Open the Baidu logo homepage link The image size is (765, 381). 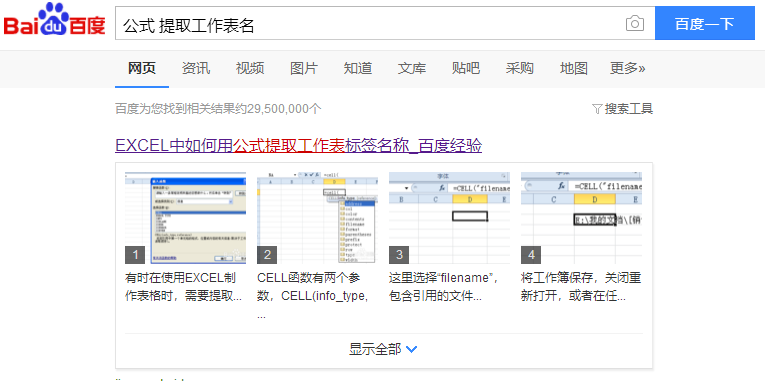[55, 20]
